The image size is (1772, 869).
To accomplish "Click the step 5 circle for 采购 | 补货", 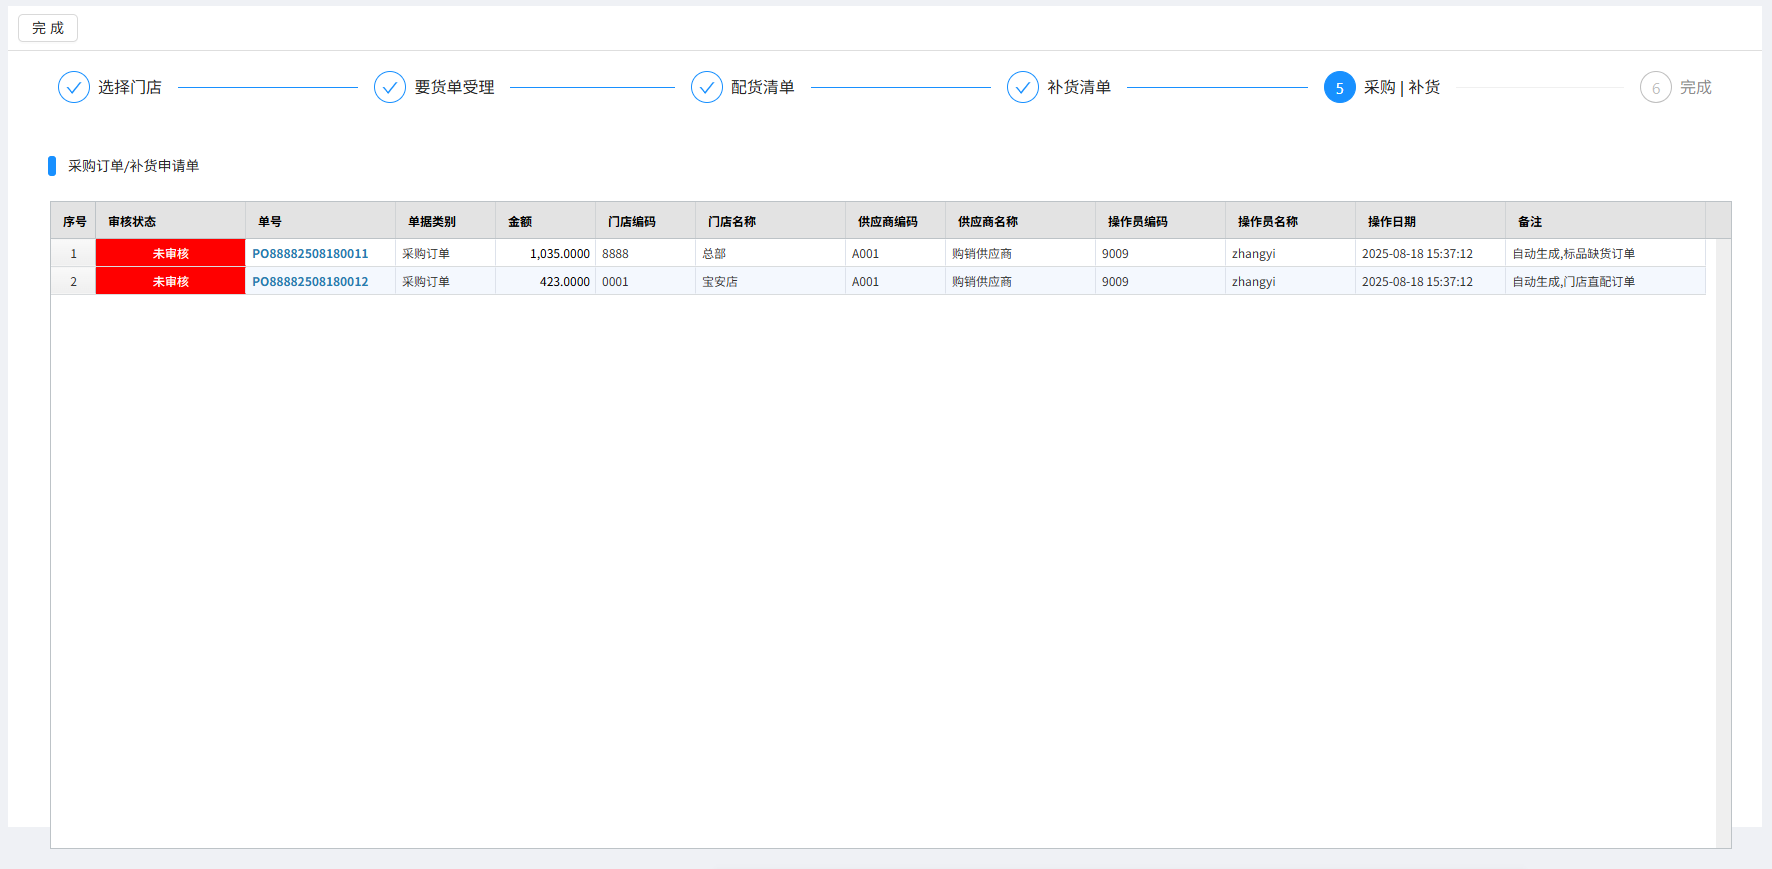I will 1340,87.
